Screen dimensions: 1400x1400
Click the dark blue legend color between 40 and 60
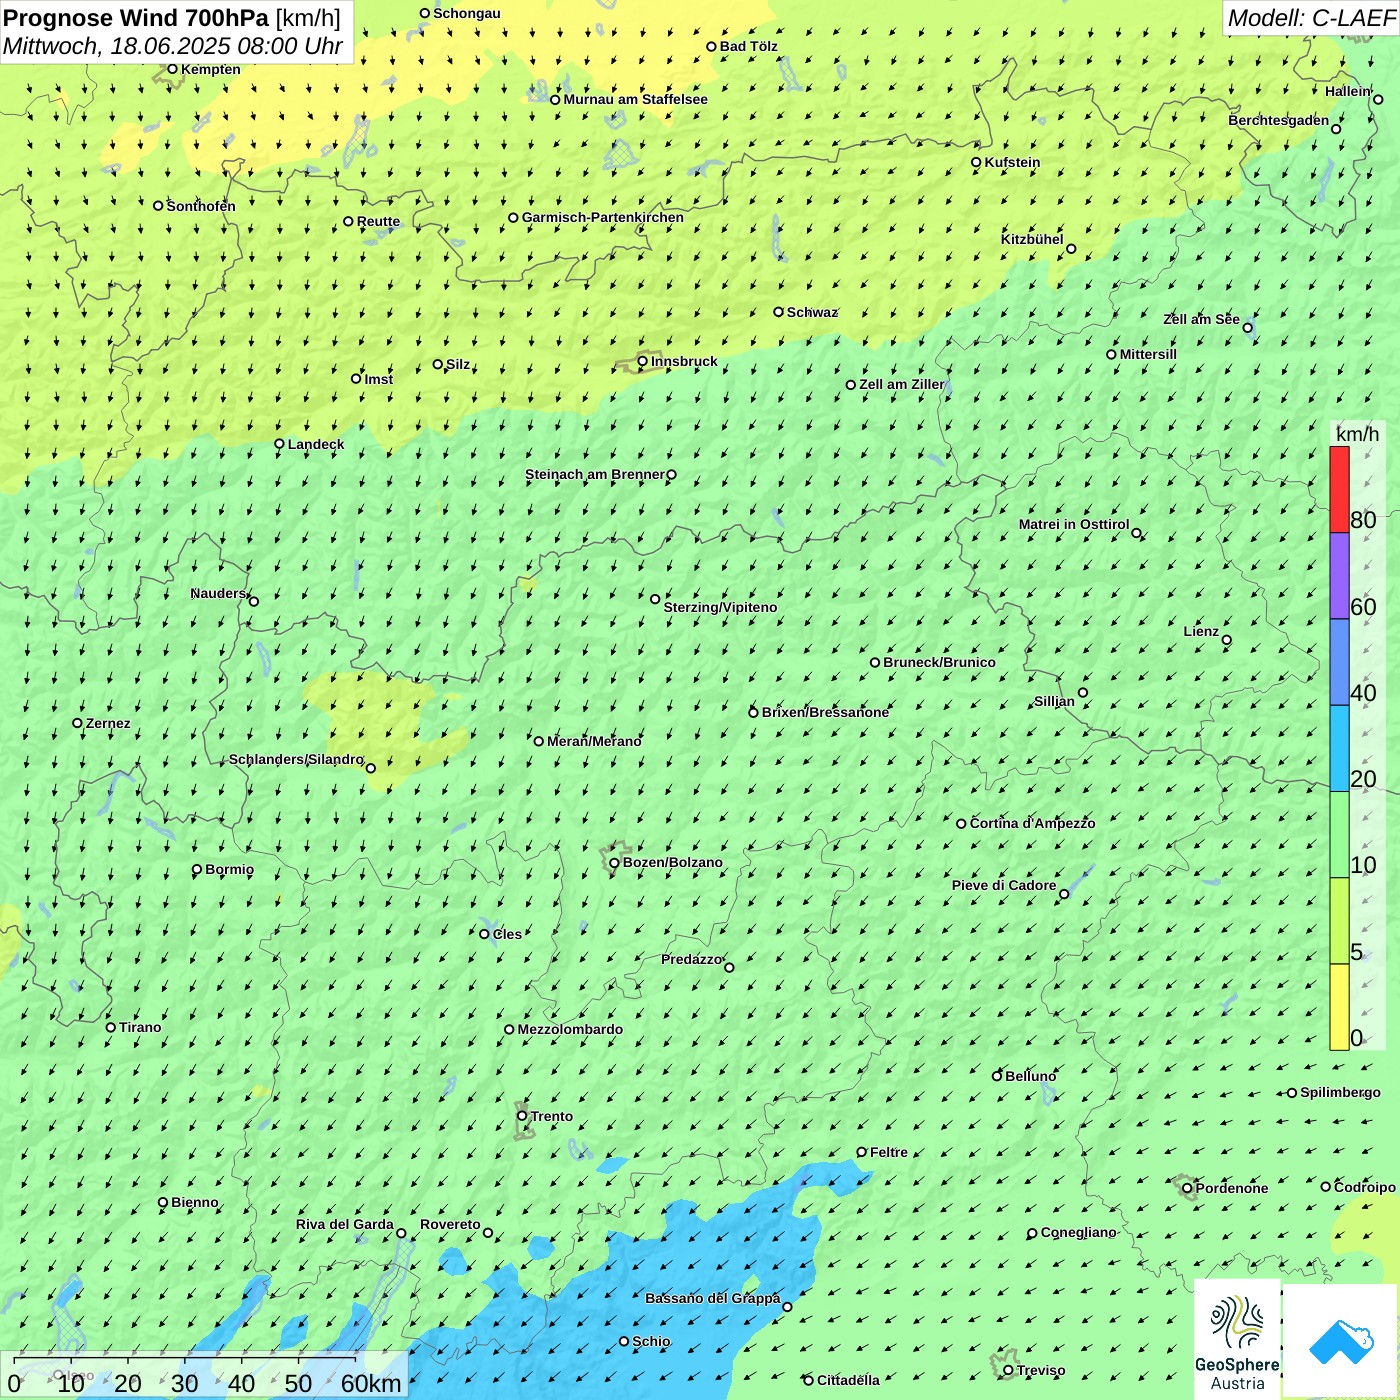point(1339,663)
